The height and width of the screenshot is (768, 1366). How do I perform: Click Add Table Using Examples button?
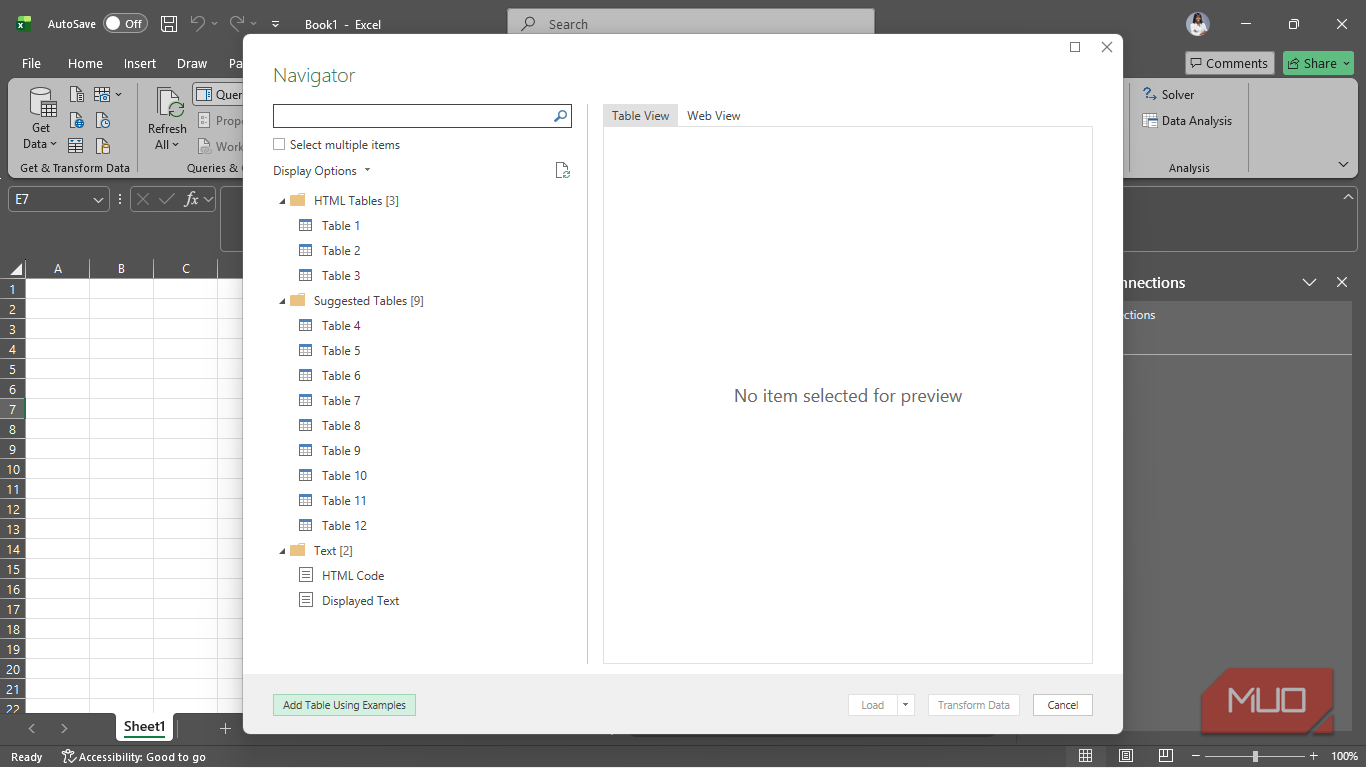344,705
